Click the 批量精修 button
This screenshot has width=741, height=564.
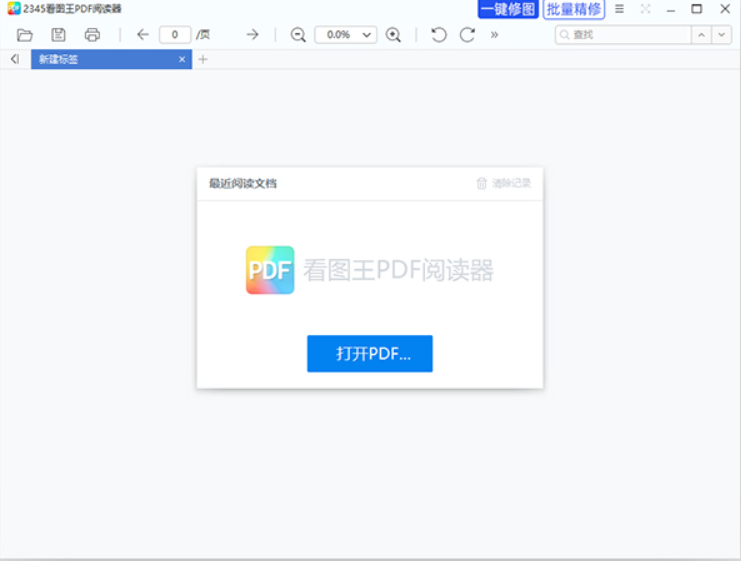coord(574,9)
